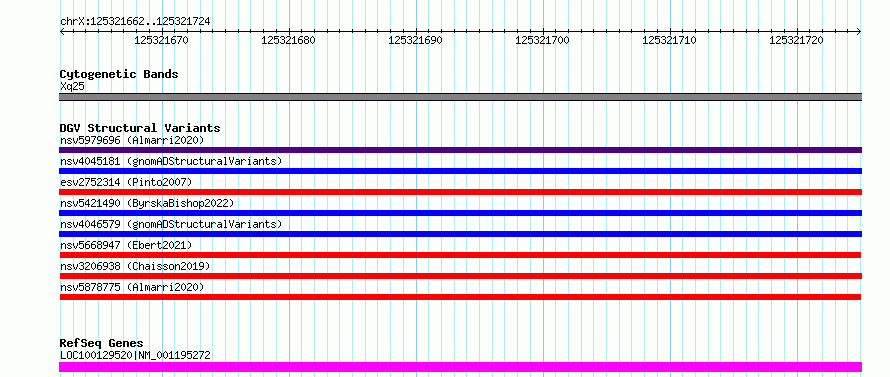Click the nsv3206938 (Chaisson2019) label
This screenshot has height=377, width=890.
(135, 266)
